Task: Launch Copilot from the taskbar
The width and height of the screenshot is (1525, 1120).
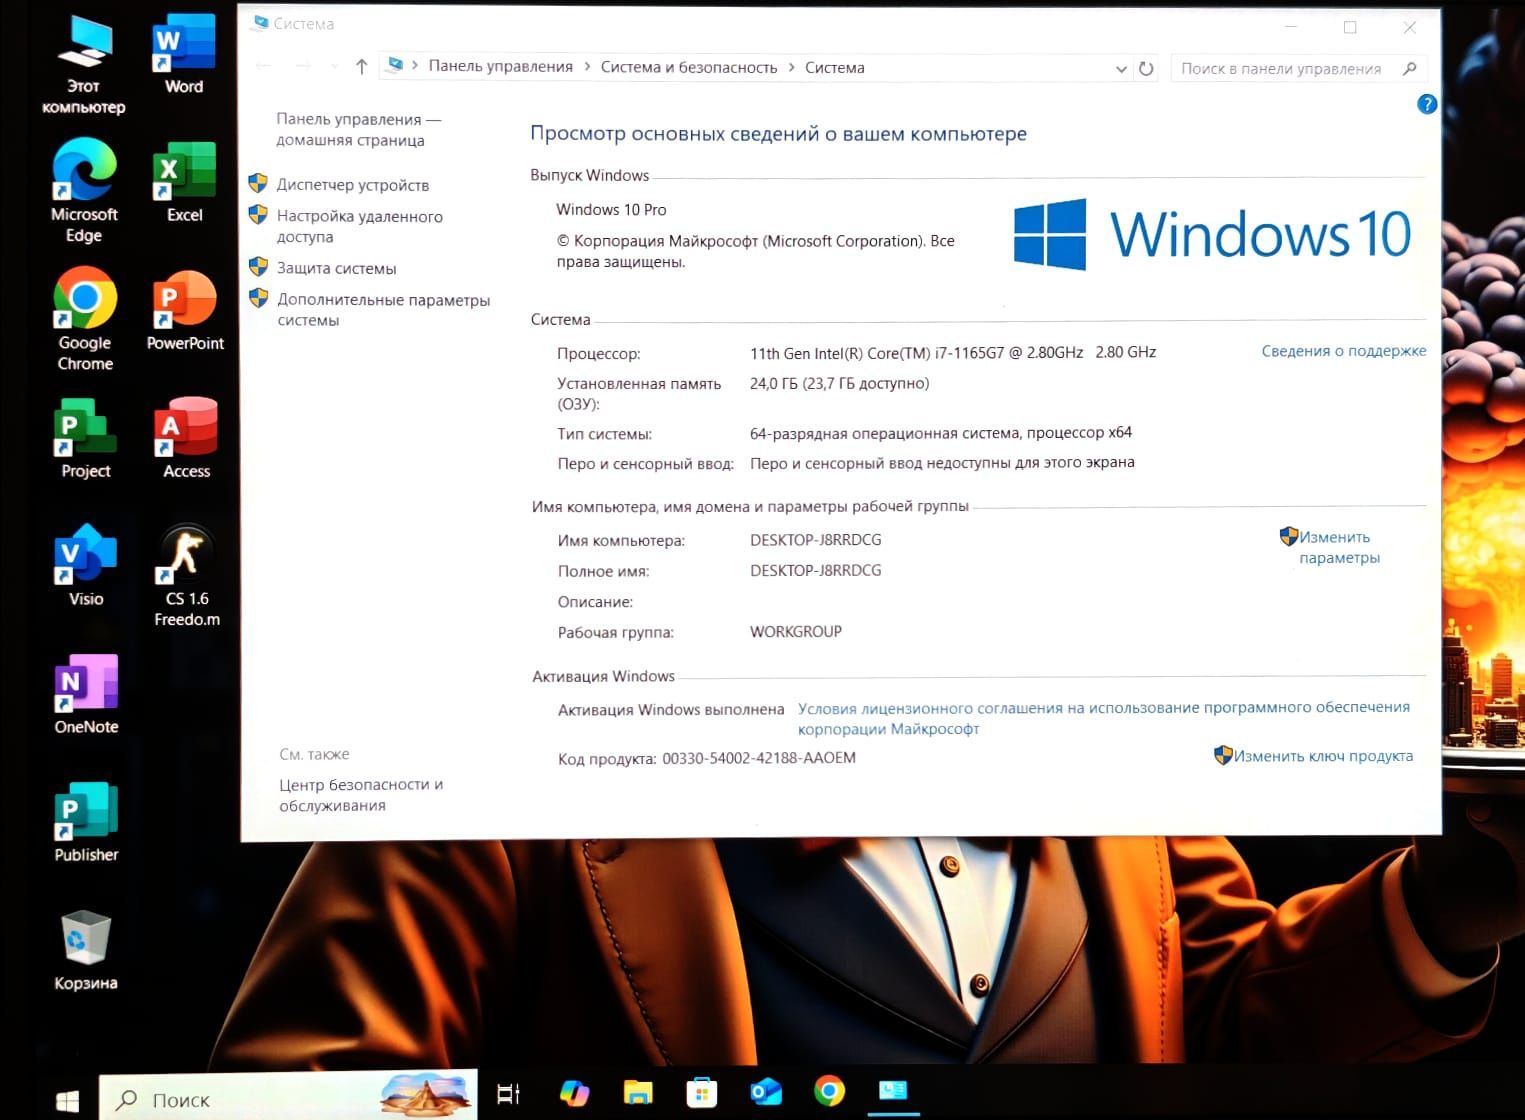Action: [574, 1092]
